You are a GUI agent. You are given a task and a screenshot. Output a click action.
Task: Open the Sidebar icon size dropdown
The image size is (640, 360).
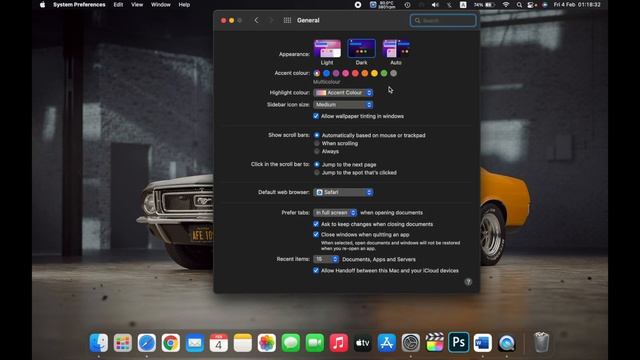point(343,105)
